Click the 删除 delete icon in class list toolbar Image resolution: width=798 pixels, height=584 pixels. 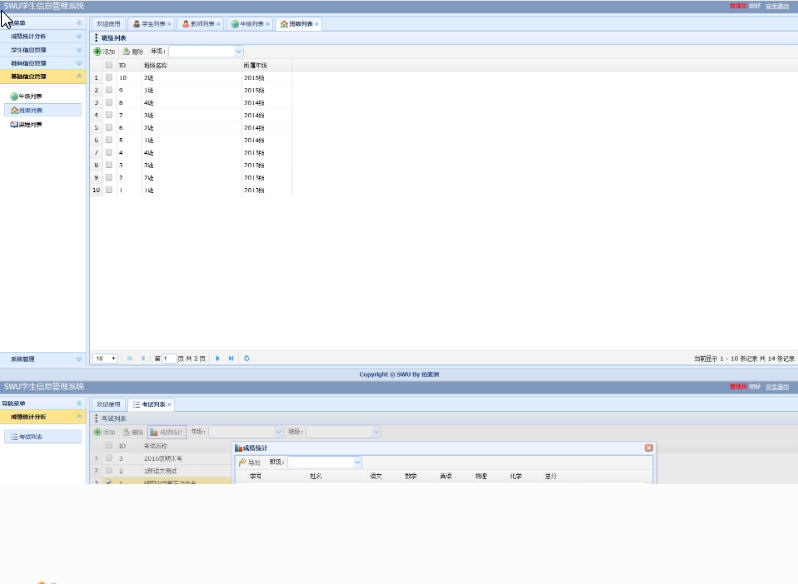coord(126,51)
